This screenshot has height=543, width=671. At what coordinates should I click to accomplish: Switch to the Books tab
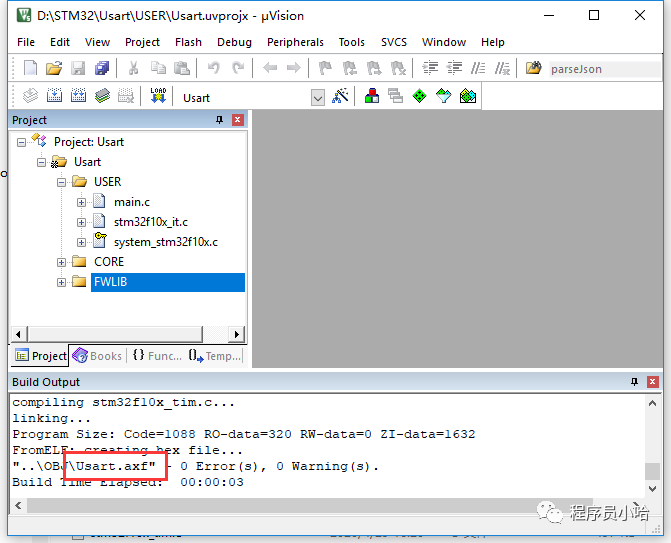97,356
